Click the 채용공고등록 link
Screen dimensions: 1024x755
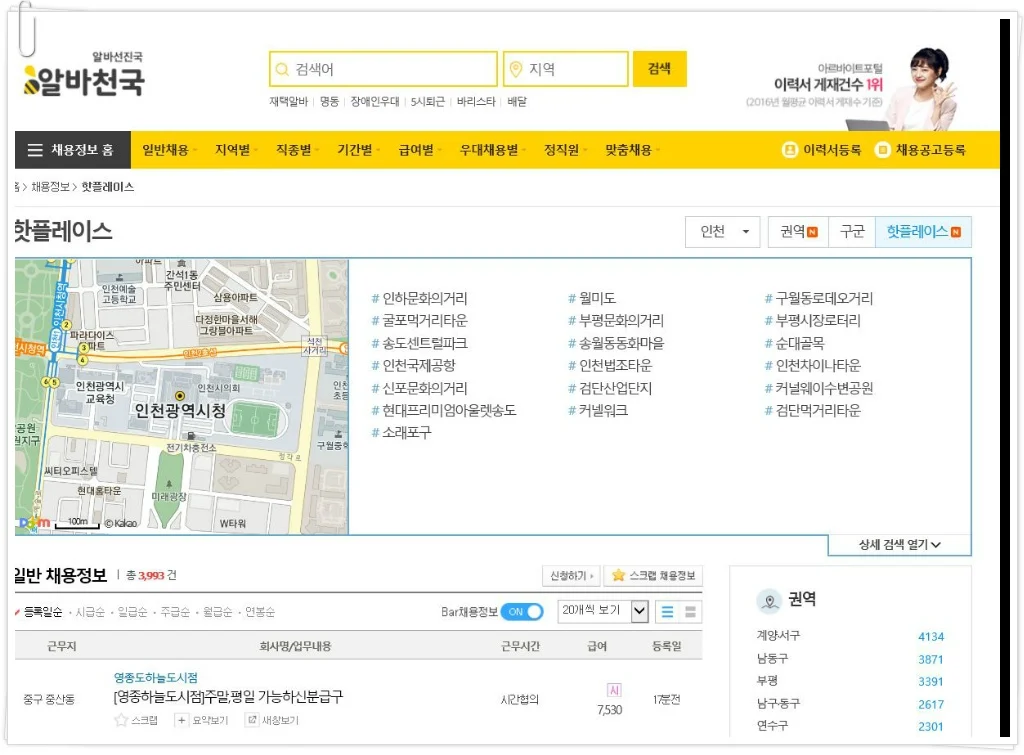click(930, 150)
